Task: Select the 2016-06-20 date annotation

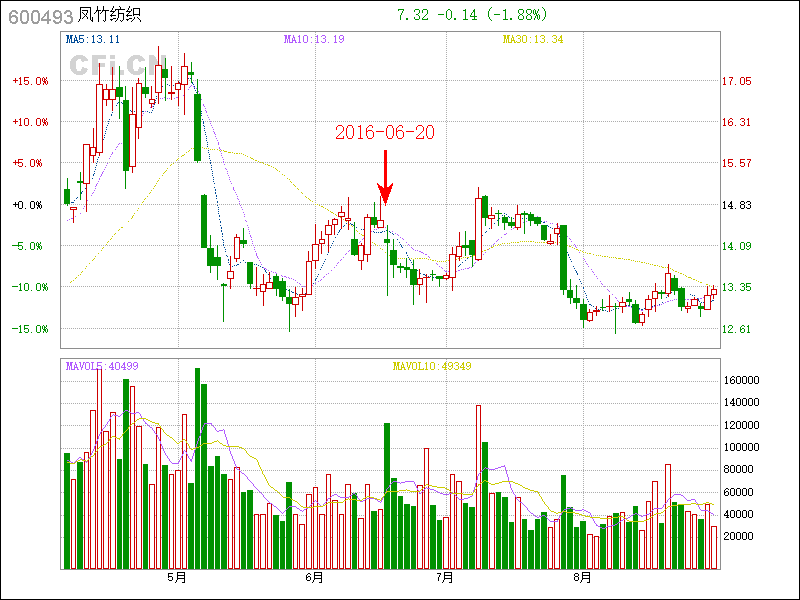Action: 385,132
